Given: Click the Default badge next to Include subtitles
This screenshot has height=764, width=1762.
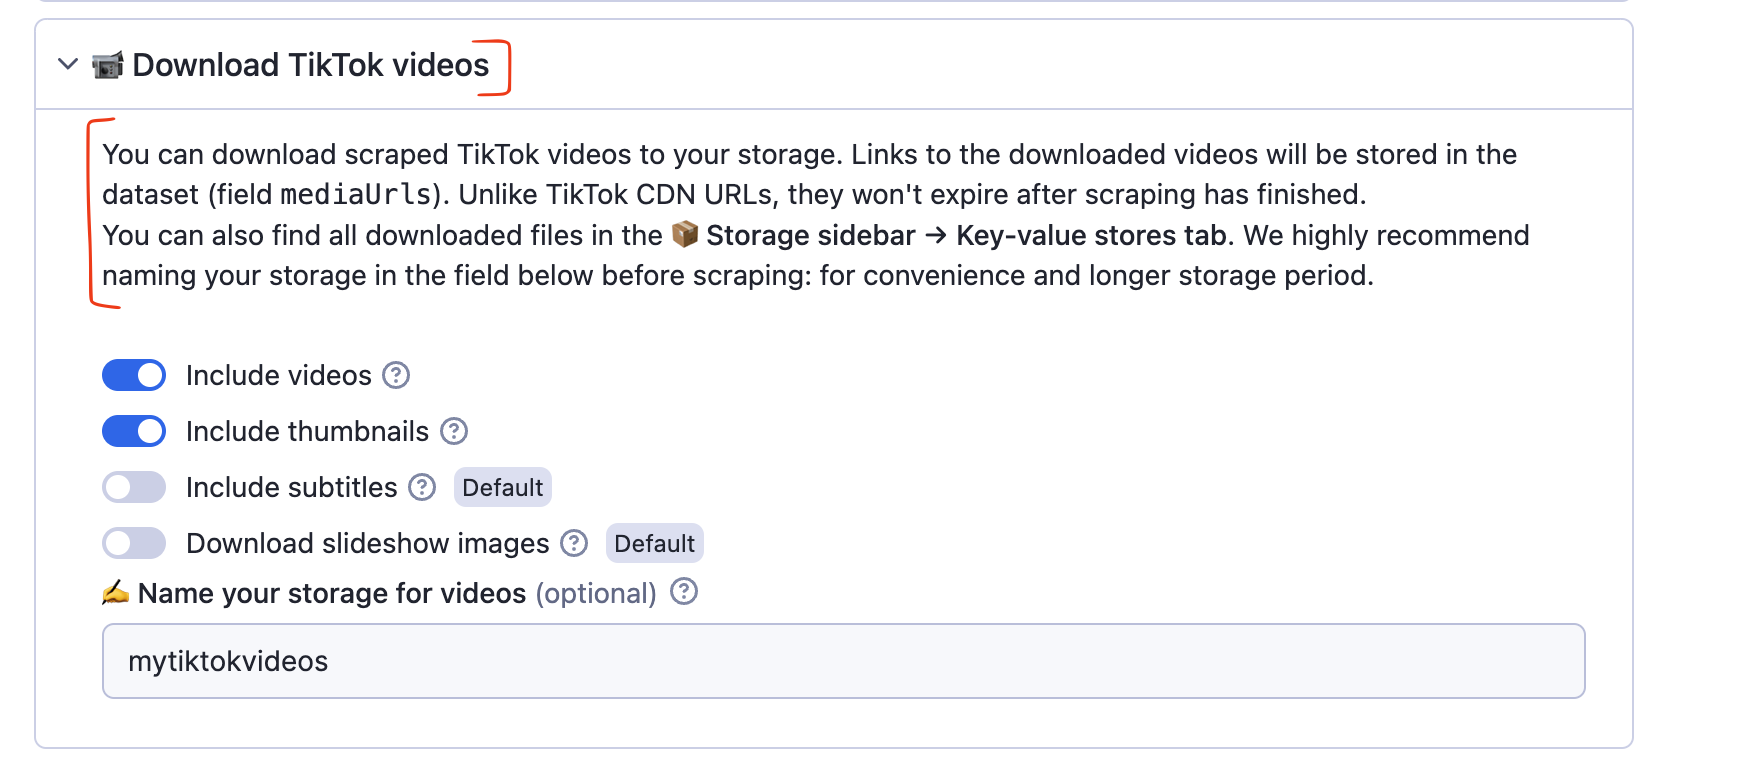Looking at the screenshot, I should pyautogui.click(x=502, y=488).
